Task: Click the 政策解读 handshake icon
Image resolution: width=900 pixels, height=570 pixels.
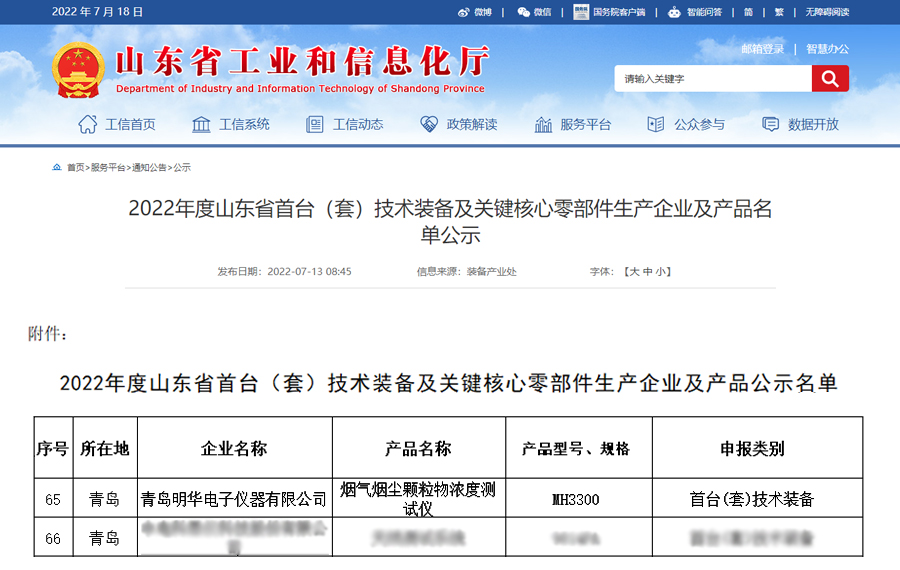Action: tap(429, 124)
